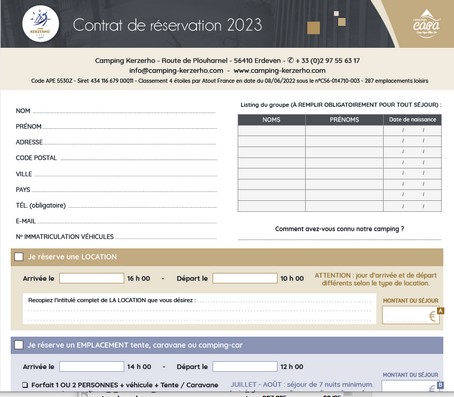Image resolution: width=454 pixels, height=397 pixels.
Task: Check the 'Je réserve un EMPLACEMENT' checkbox
Action: [x=19, y=345]
